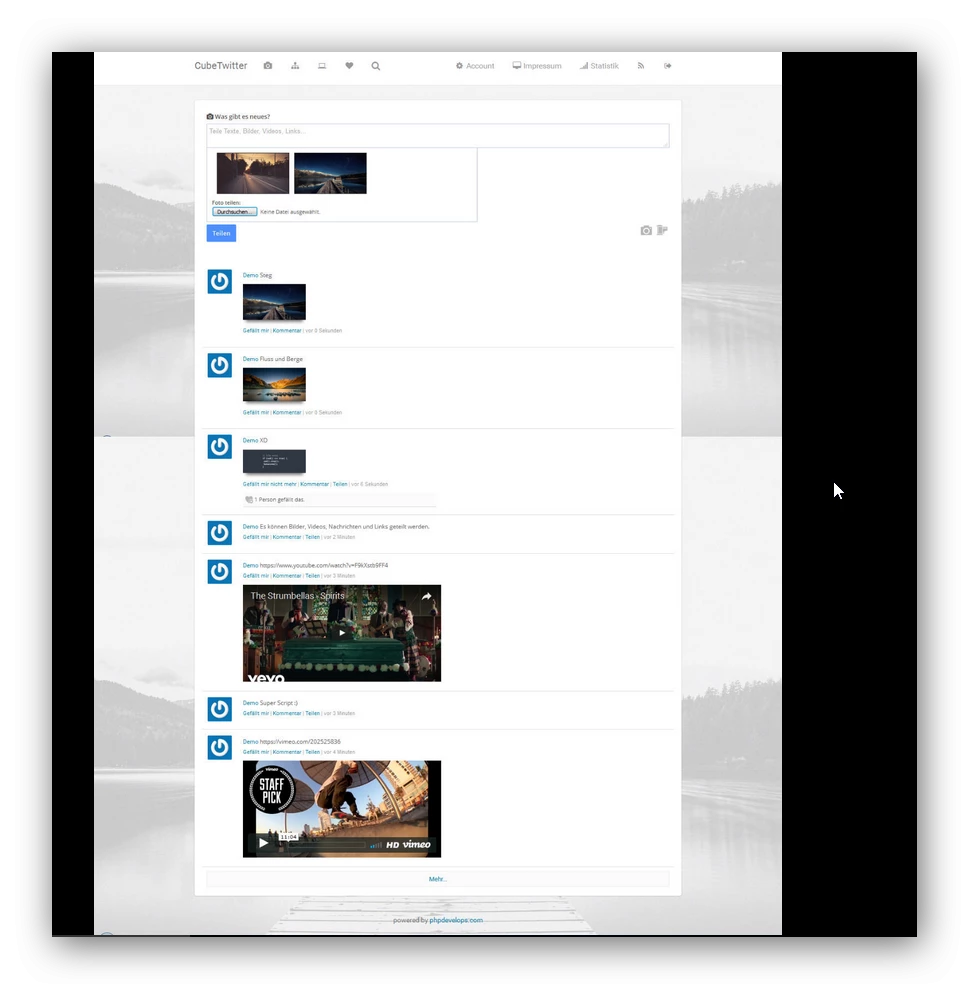The width and height of the screenshot is (969, 989).
Task: Click the CubeTwitter brand link
Action: [x=221, y=66]
